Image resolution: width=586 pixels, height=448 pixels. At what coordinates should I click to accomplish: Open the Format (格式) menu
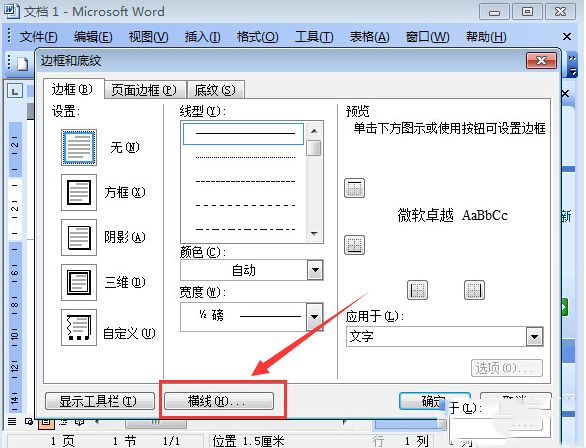[x=257, y=37]
